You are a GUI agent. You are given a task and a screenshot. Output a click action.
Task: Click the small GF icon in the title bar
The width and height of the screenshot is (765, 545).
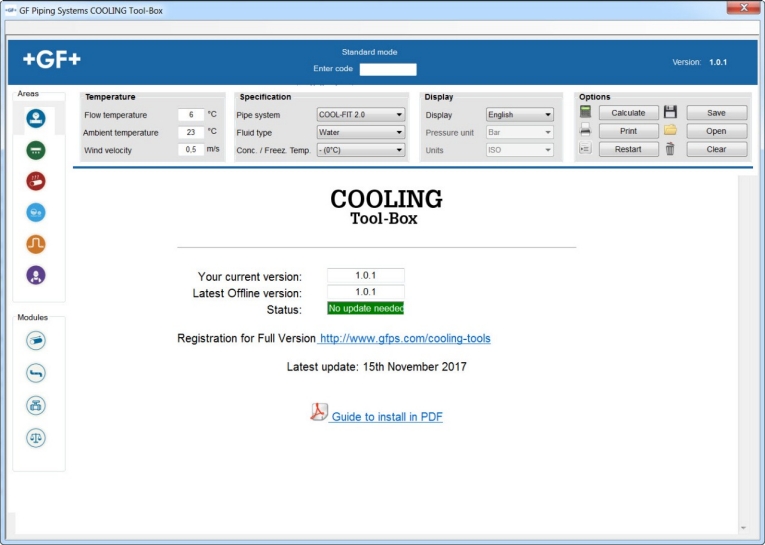pyautogui.click(x=10, y=10)
